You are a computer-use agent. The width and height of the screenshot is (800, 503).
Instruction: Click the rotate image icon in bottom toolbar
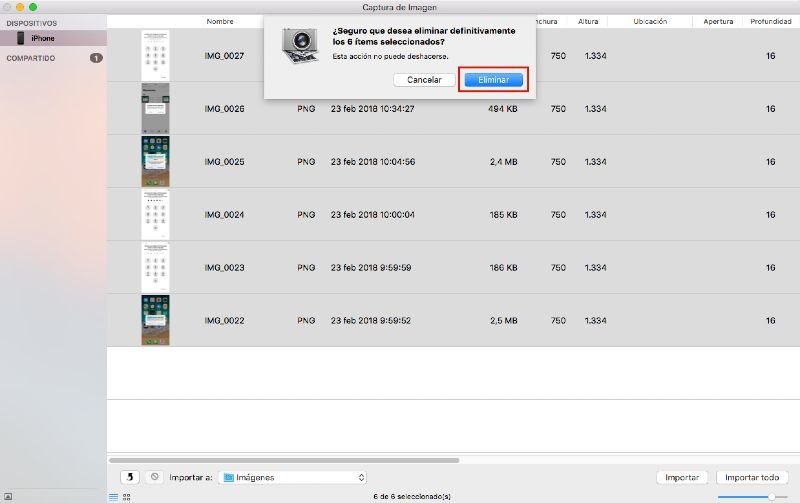click(129, 477)
